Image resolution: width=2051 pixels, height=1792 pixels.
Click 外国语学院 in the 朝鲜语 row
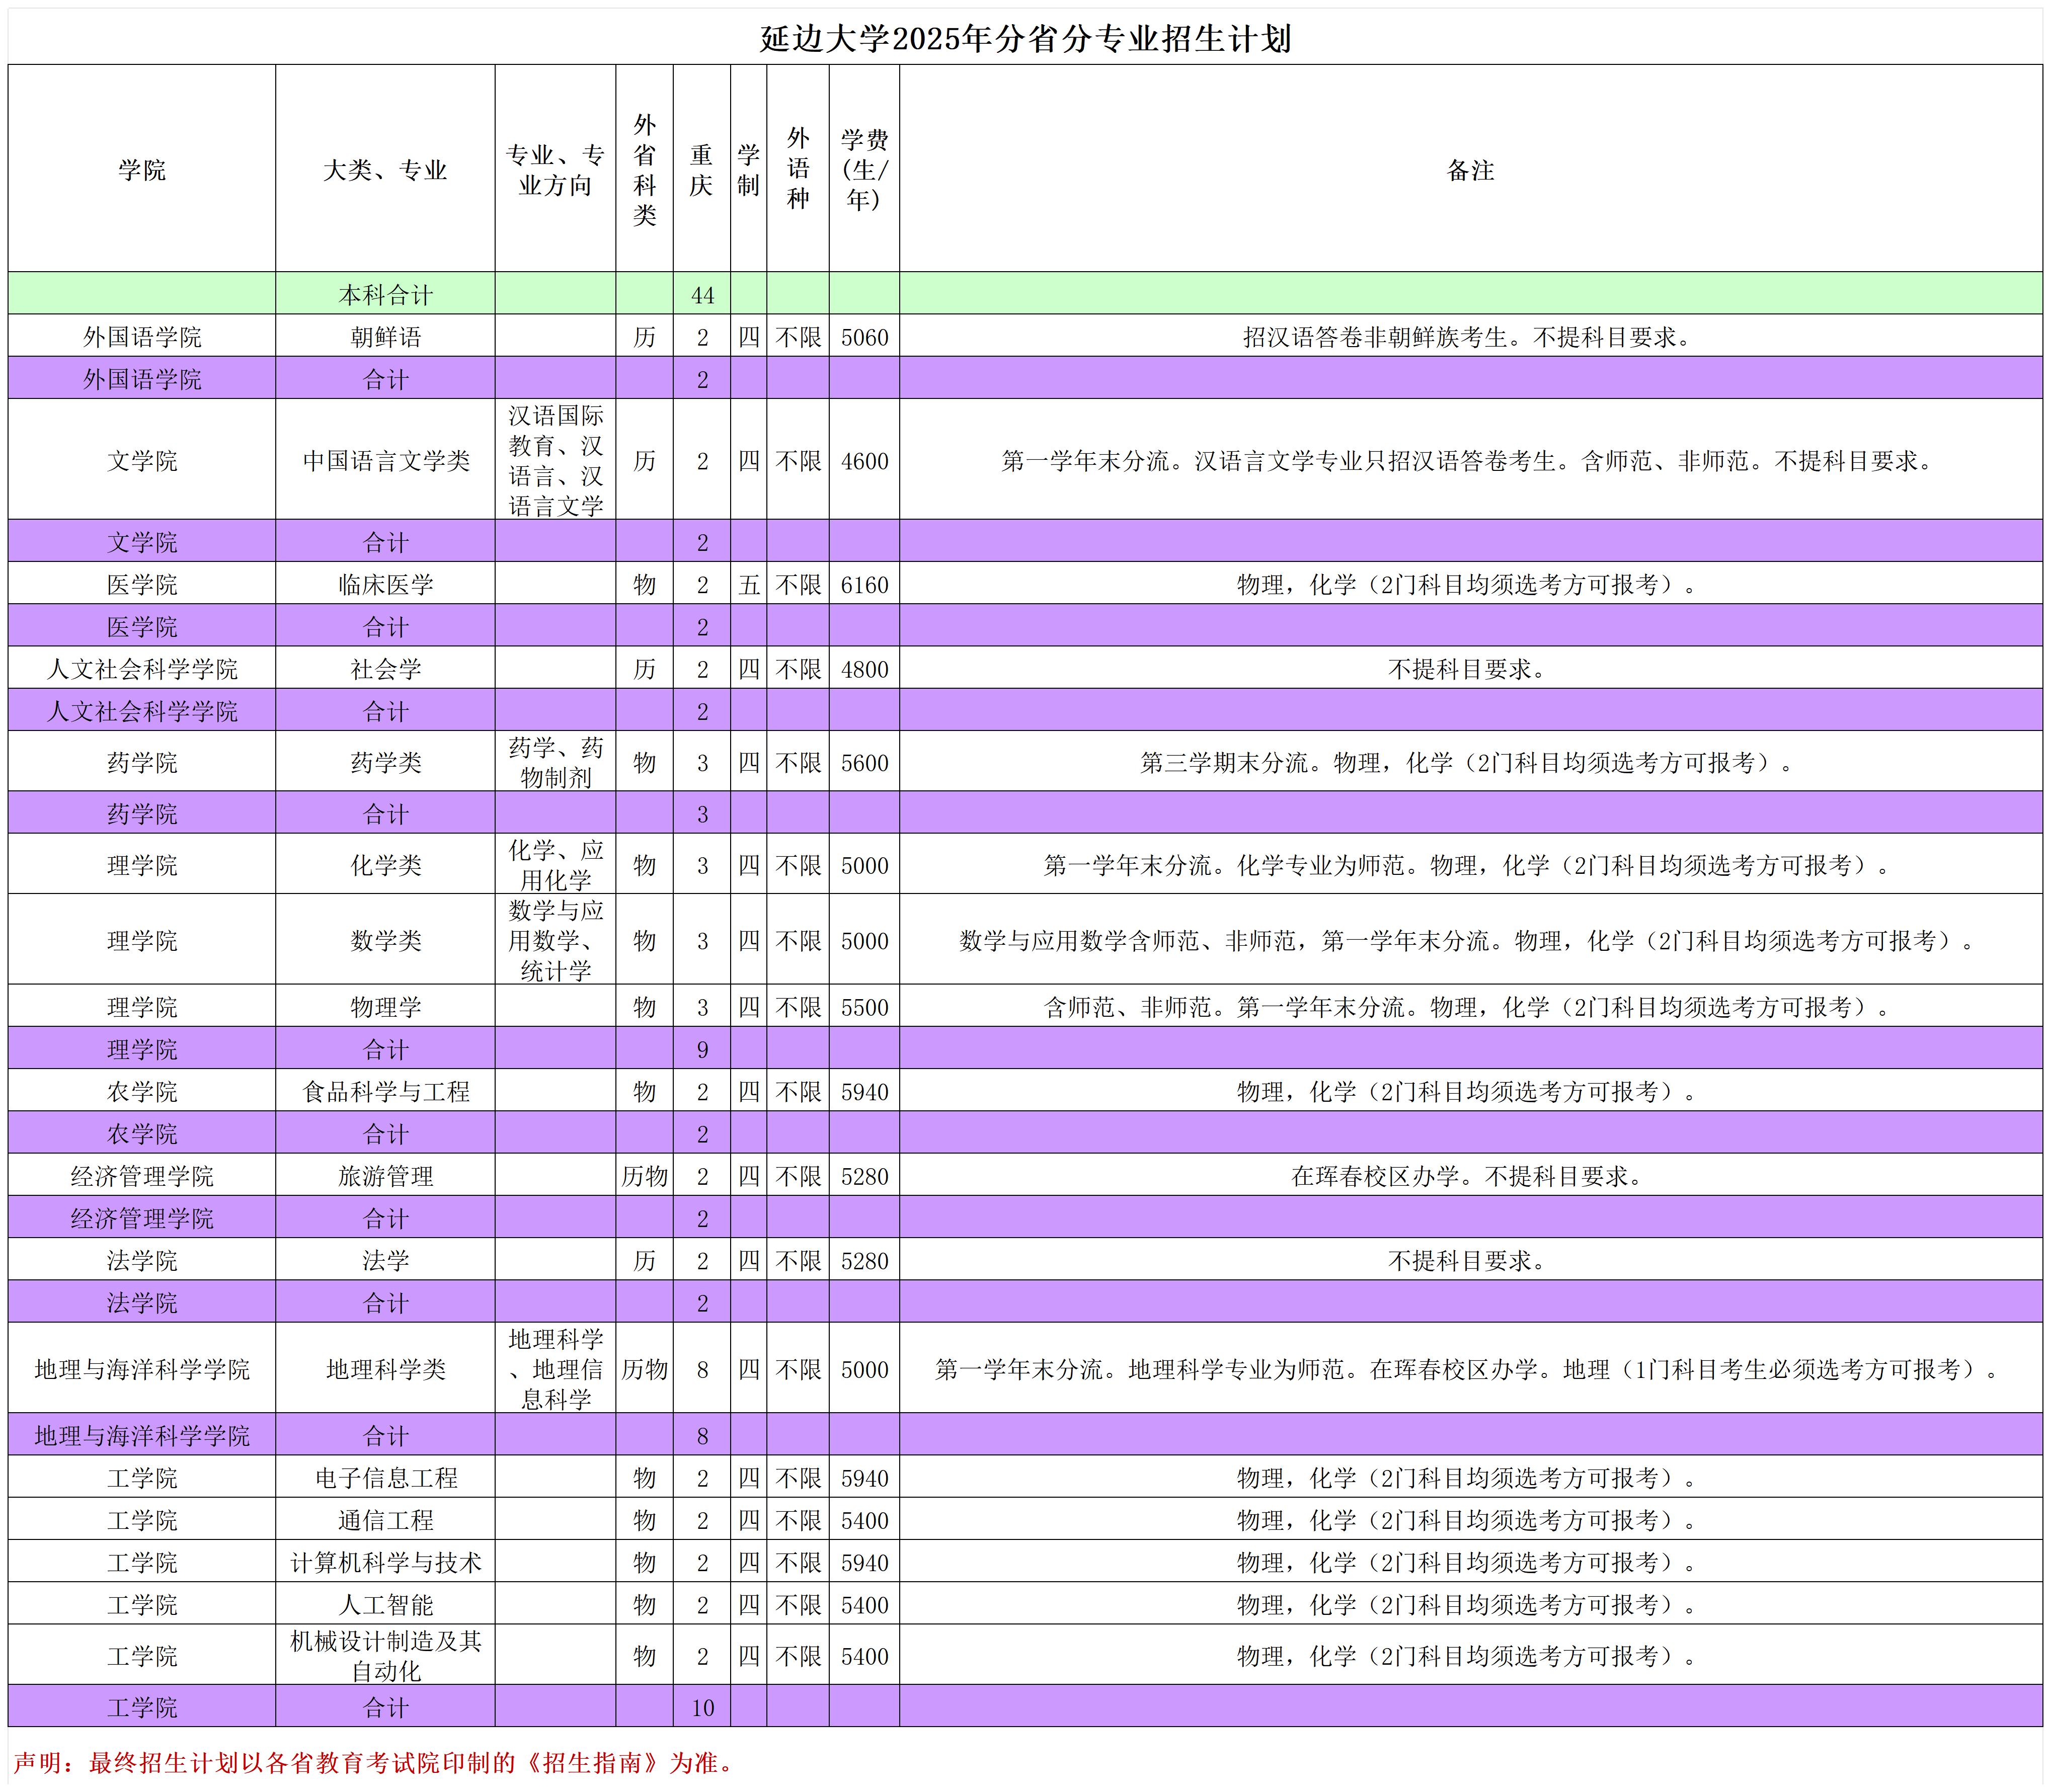point(142,336)
